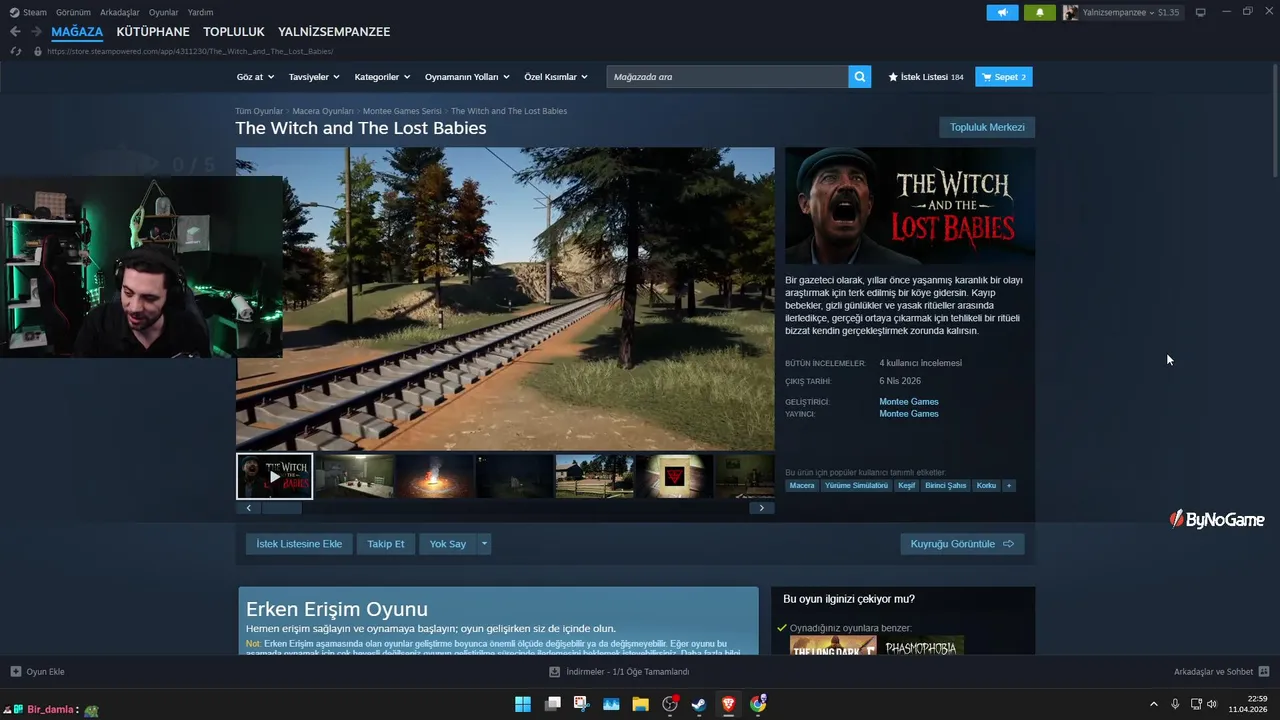Expand the Özel Kısımlar menu
Viewport: 1280px width, 720px height.
coord(556,77)
